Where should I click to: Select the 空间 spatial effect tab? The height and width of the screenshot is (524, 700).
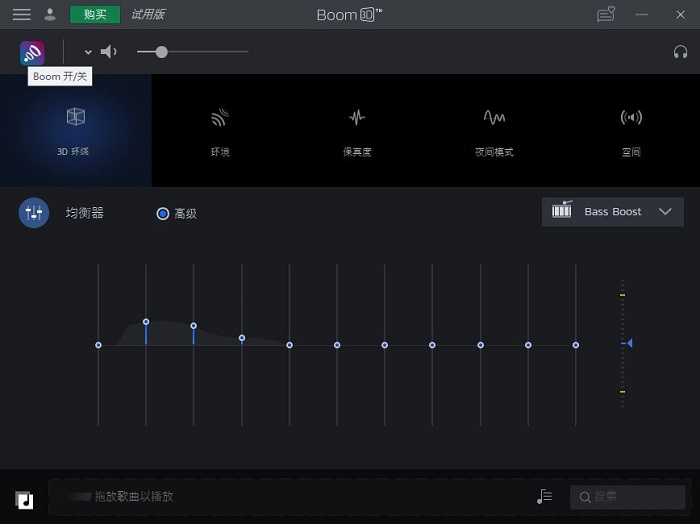click(x=631, y=130)
